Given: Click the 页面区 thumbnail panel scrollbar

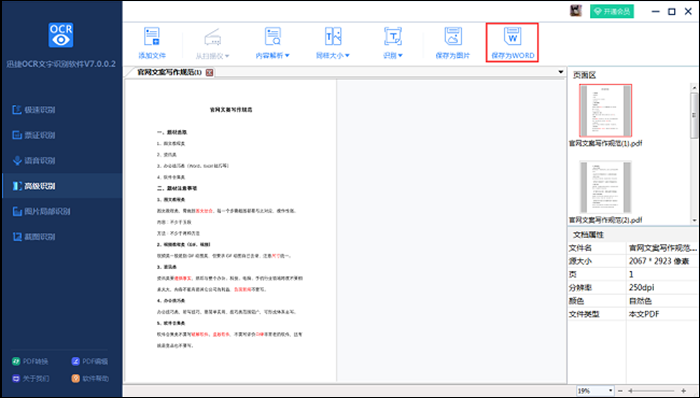Looking at the screenshot, I should click(x=694, y=117).
